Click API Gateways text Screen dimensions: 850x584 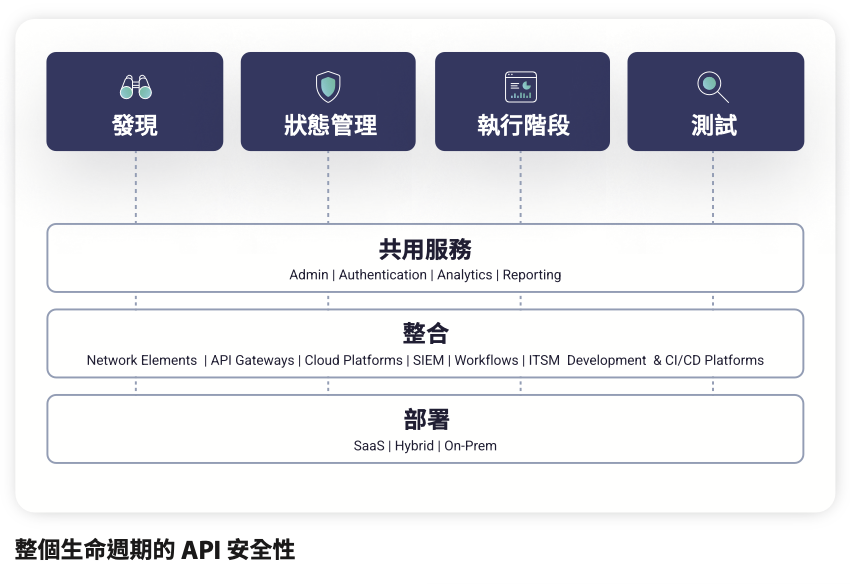252,360
